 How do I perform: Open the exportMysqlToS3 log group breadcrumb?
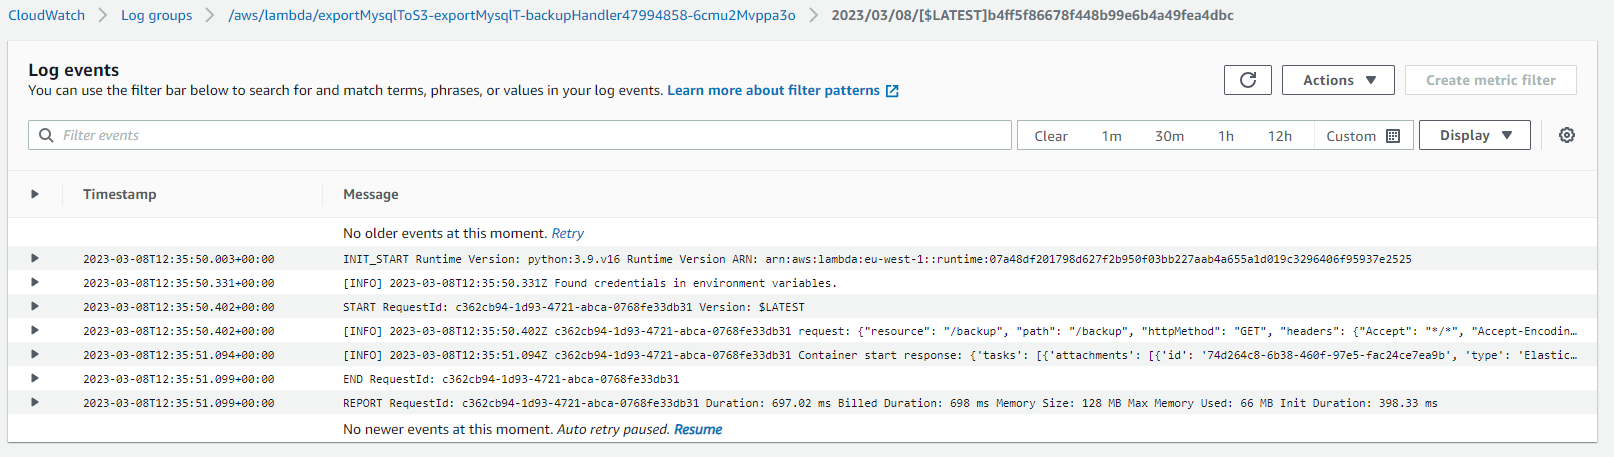512,15
